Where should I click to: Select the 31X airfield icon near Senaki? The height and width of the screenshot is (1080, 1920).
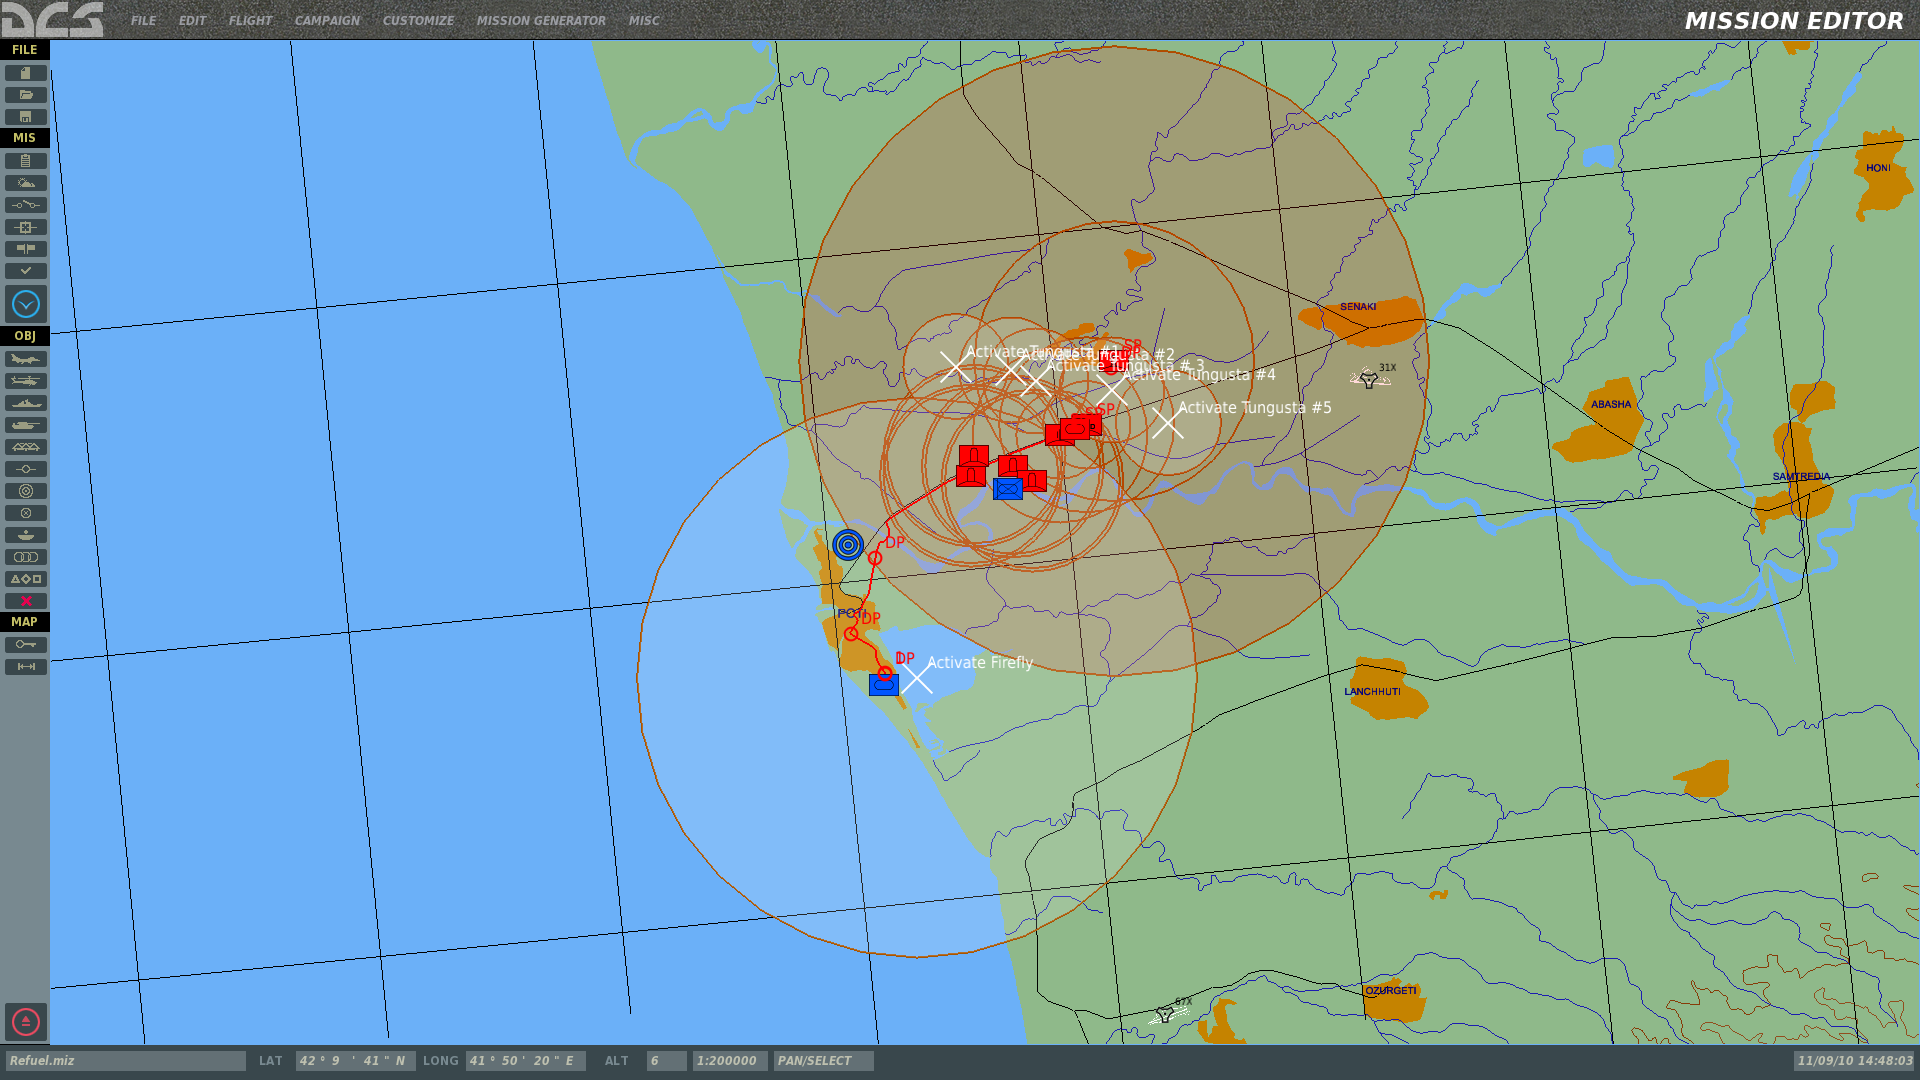click(1369, 380)
